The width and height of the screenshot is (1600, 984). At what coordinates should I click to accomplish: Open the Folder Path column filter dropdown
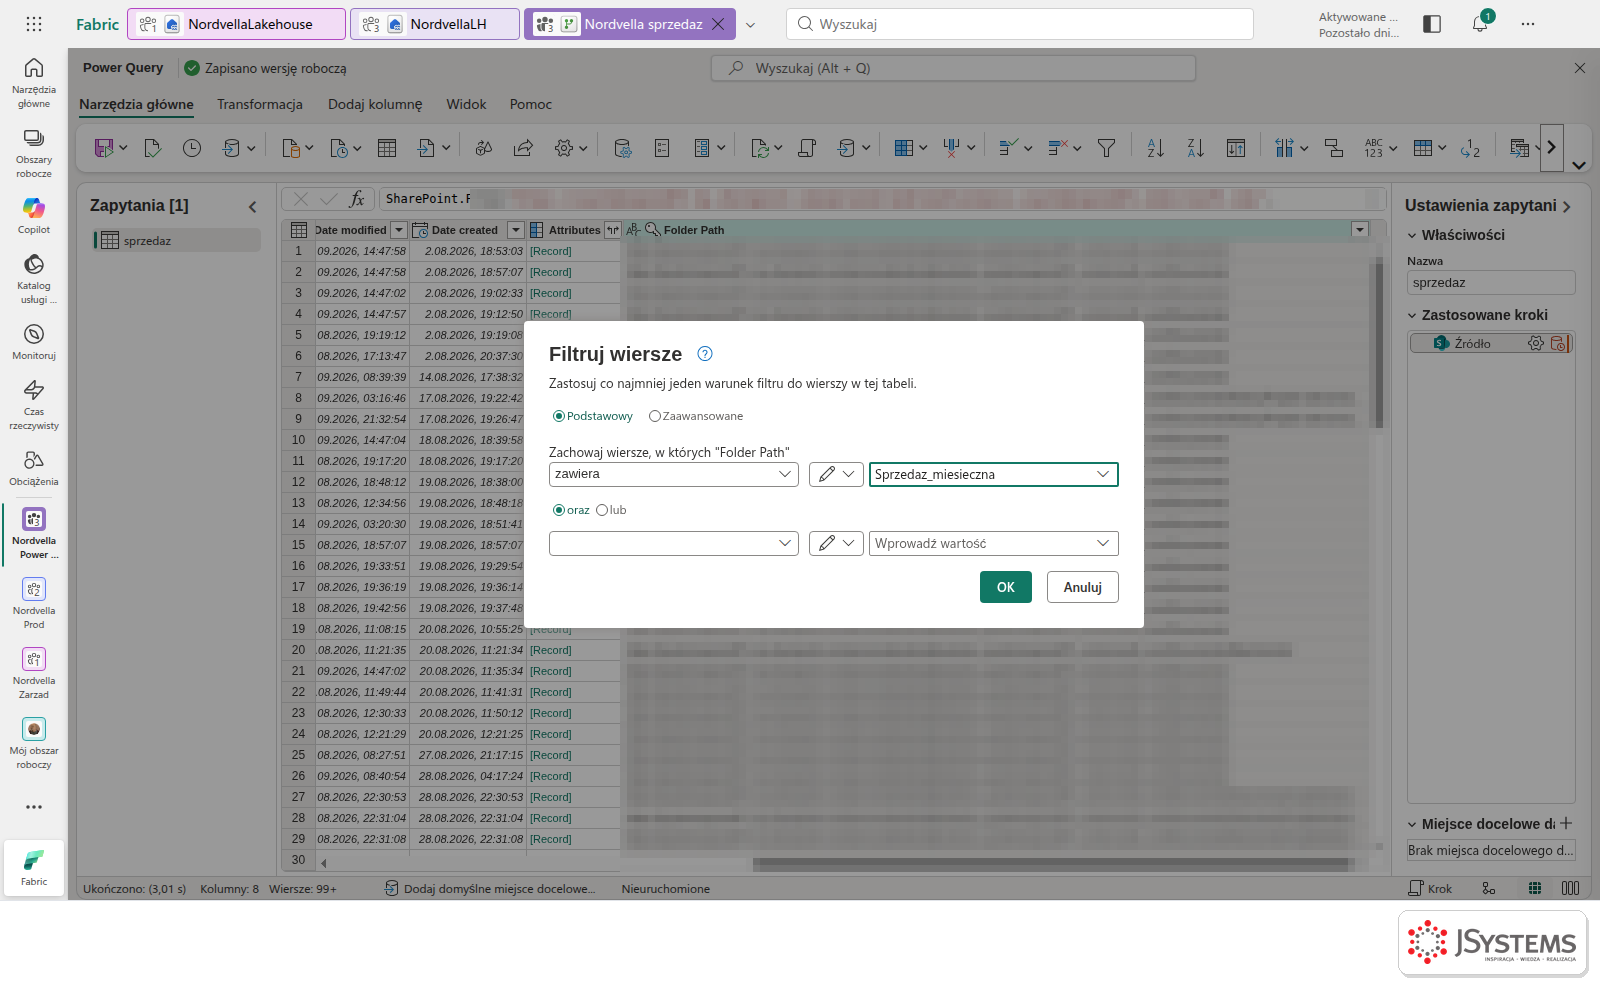coord(1359,230)
